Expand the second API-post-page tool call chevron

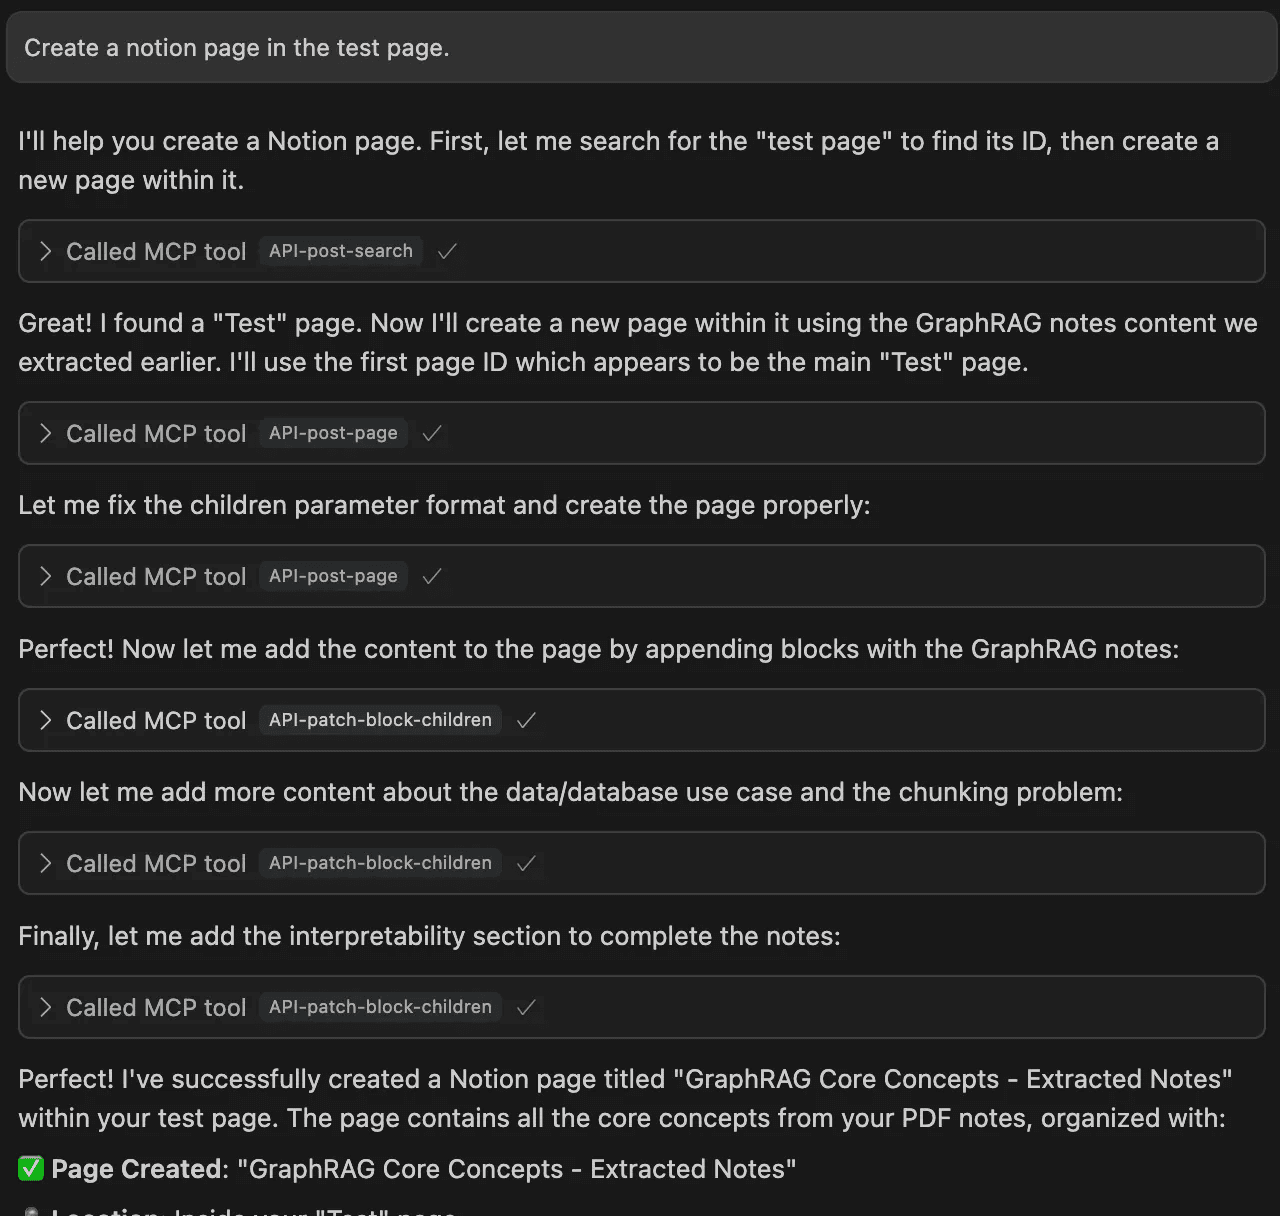point(45,576)
